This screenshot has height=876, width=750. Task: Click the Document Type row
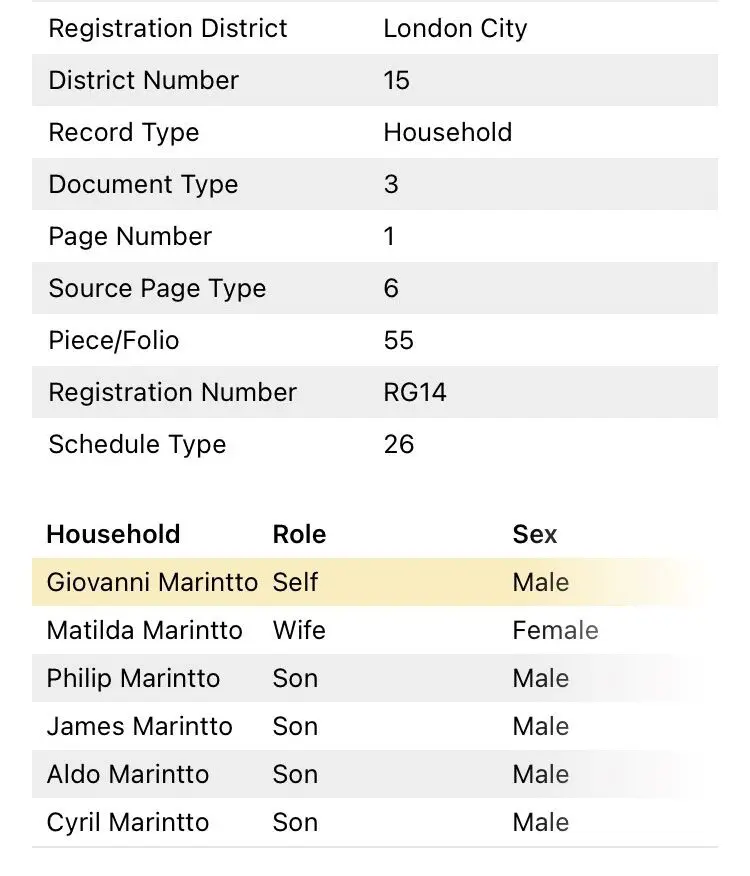click(x=374, y=184)
